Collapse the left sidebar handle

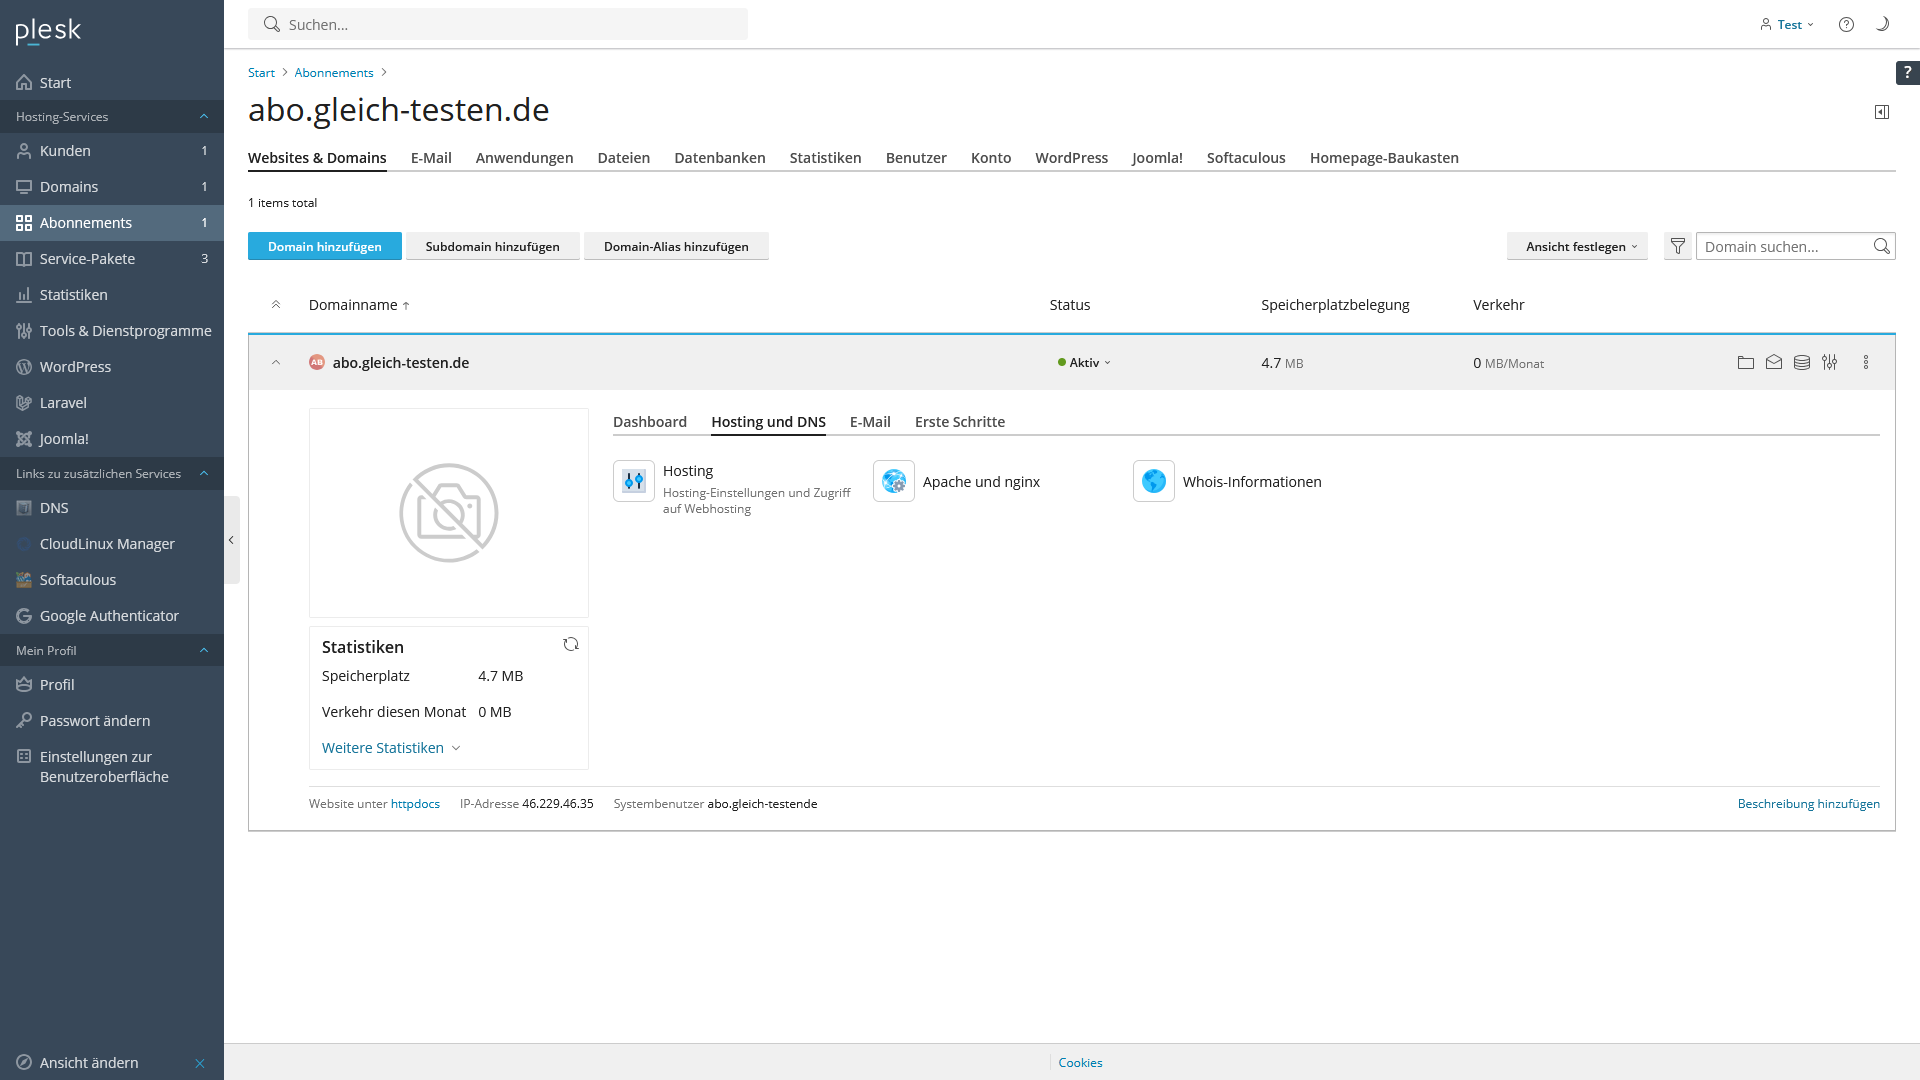(x=231, y=540)
